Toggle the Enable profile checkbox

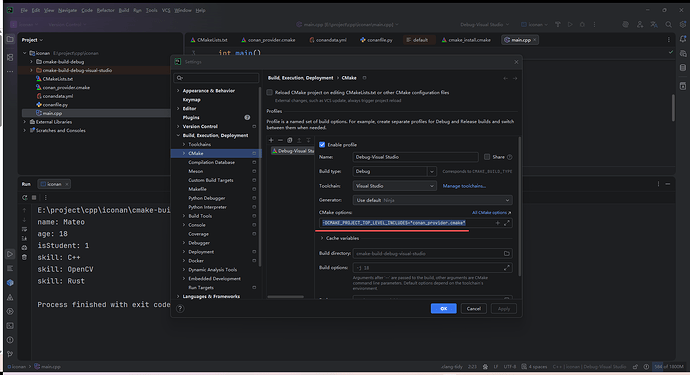[322, 145]
